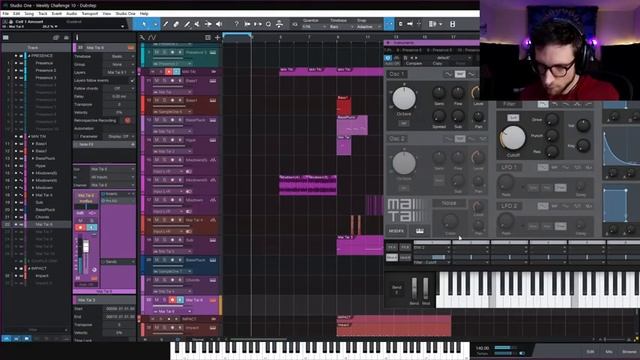Viewport: 640px width, 360px height.
Task: Open the Song menu
Action: tap(29, 14)
